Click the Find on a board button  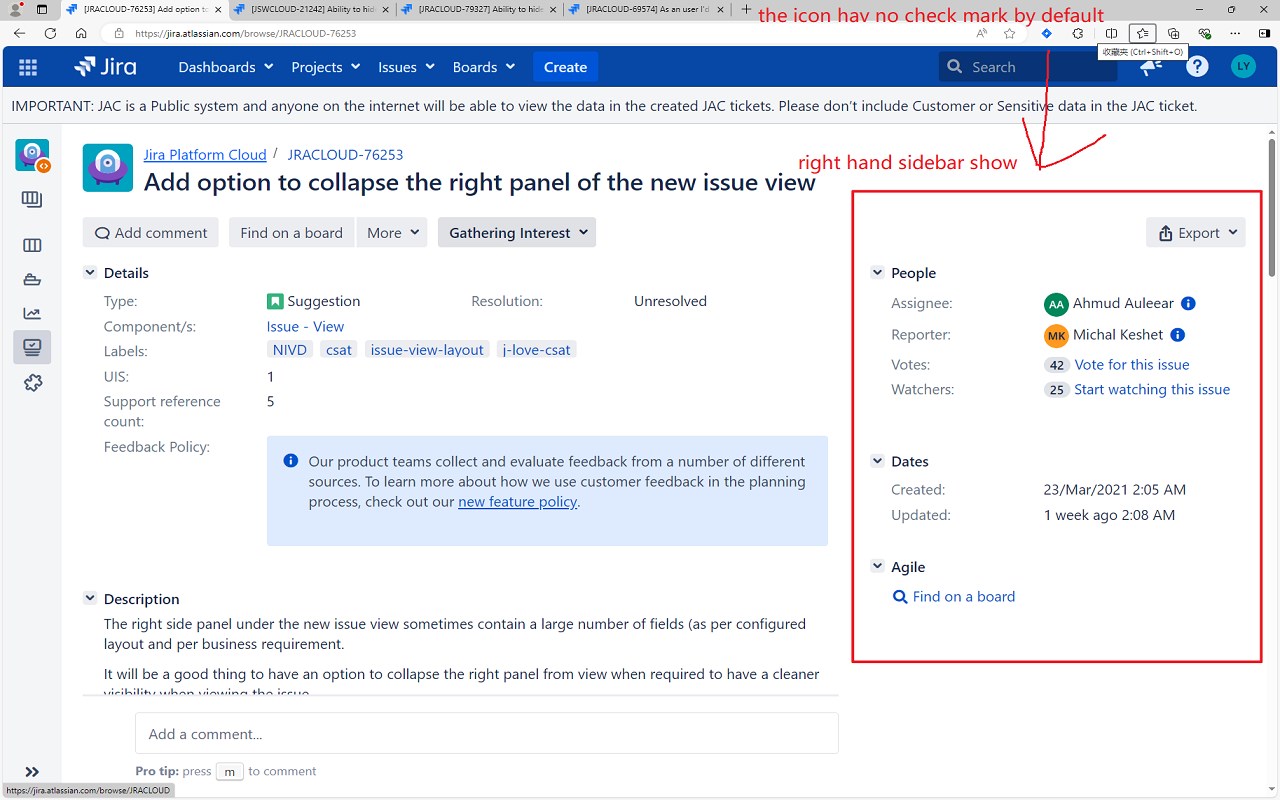click(292, 233)
